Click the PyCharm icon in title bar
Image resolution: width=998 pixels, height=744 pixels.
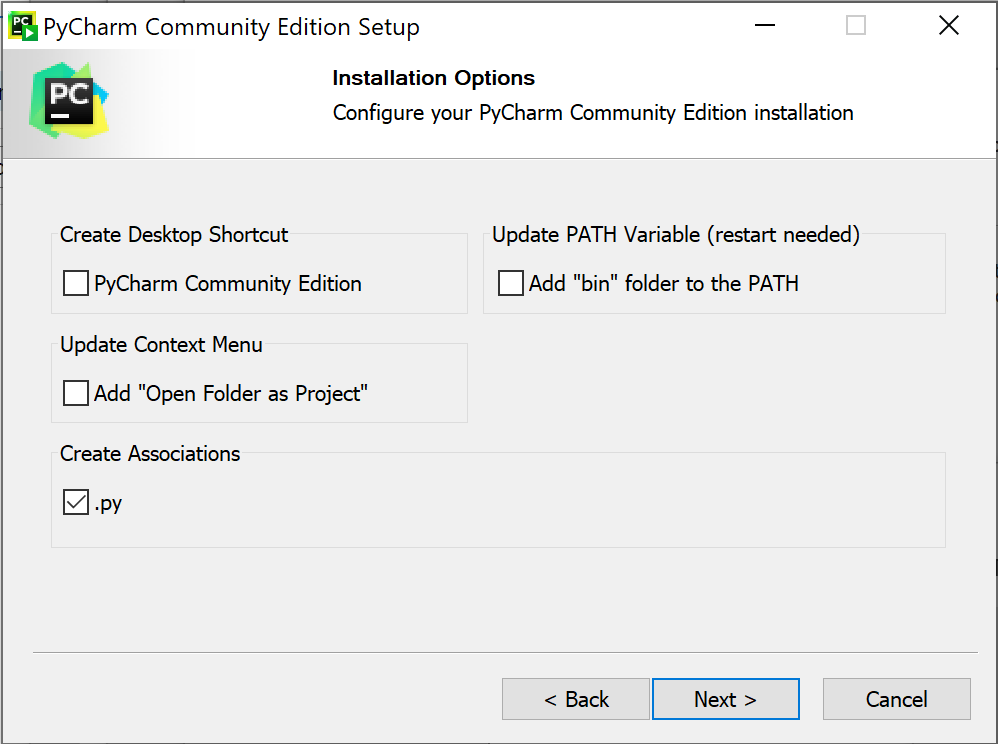click(23, 26)
